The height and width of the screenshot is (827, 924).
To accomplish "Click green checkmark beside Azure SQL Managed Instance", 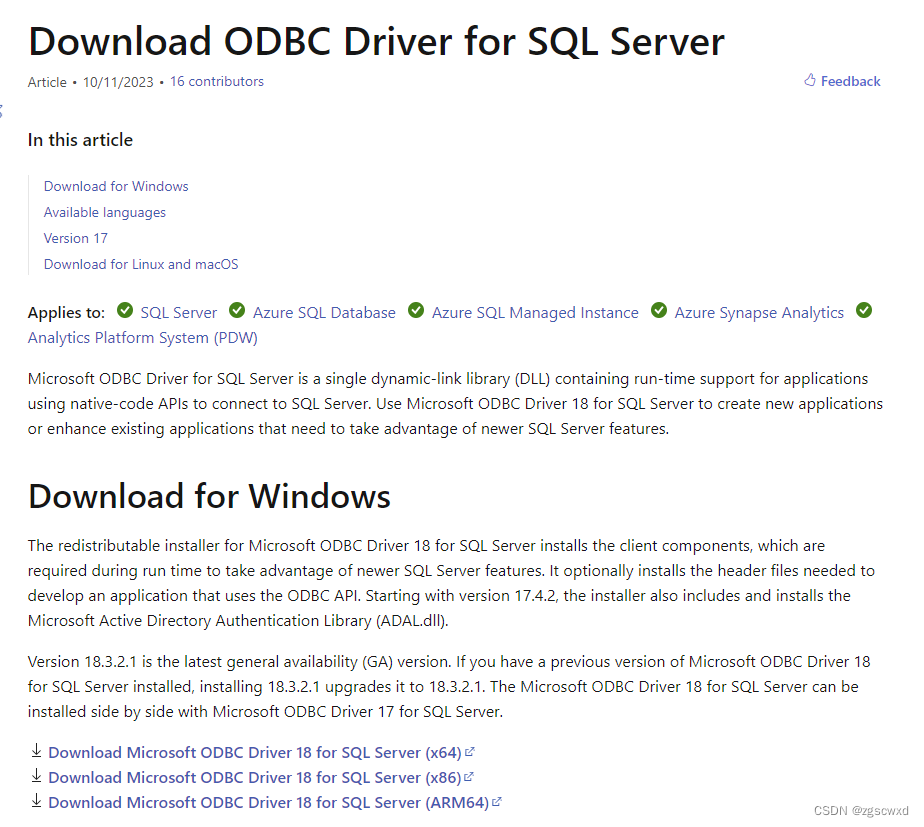I will pyautogui.click(x=416, y=310).
